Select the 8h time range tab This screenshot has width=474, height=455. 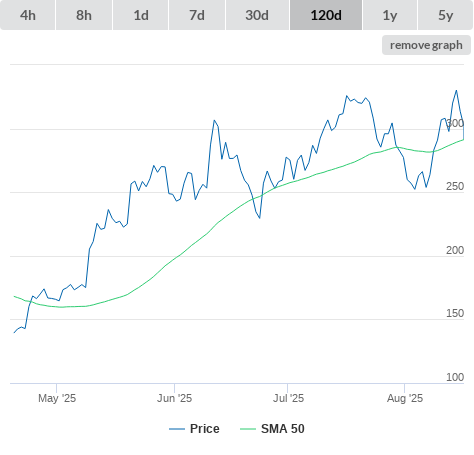(x=84, y=15)
